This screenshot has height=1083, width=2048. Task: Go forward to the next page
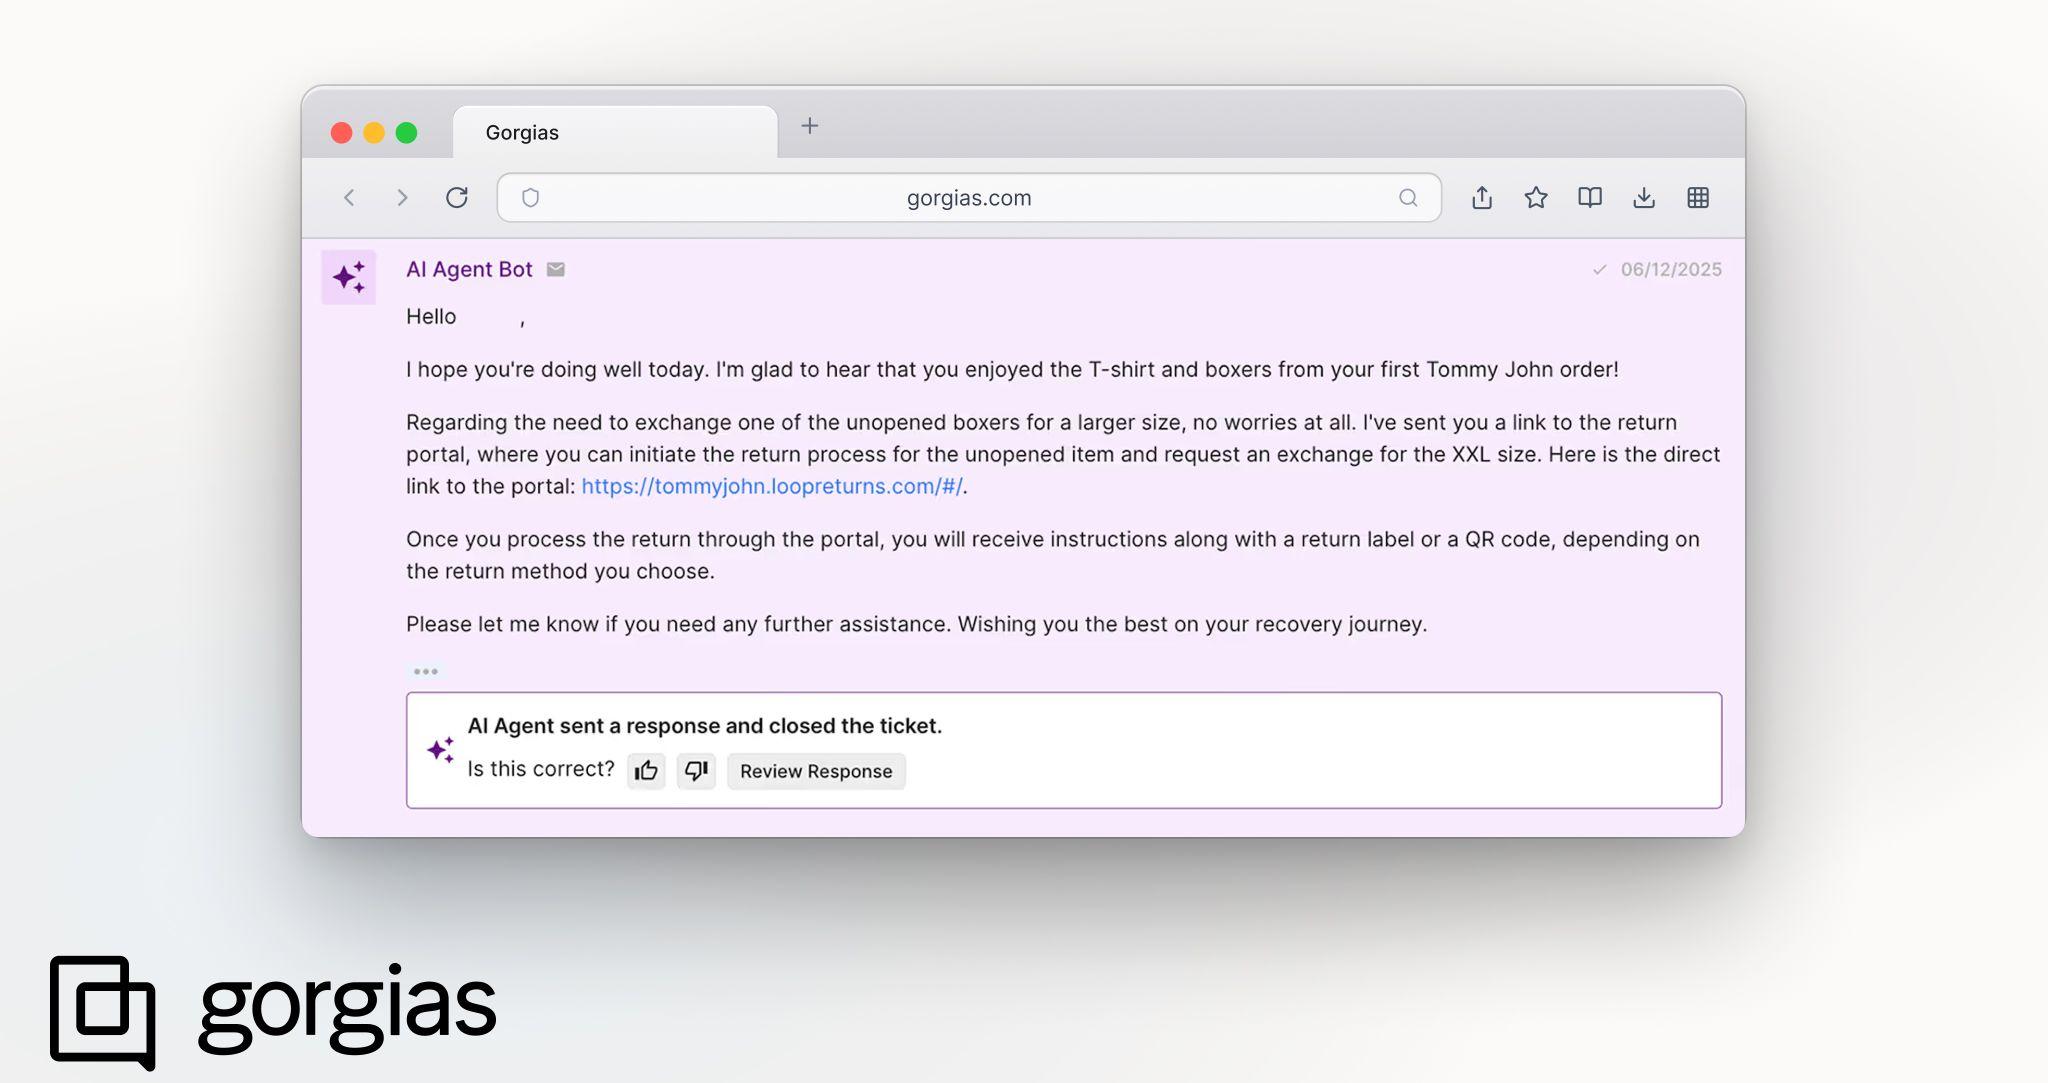point(402,198)
